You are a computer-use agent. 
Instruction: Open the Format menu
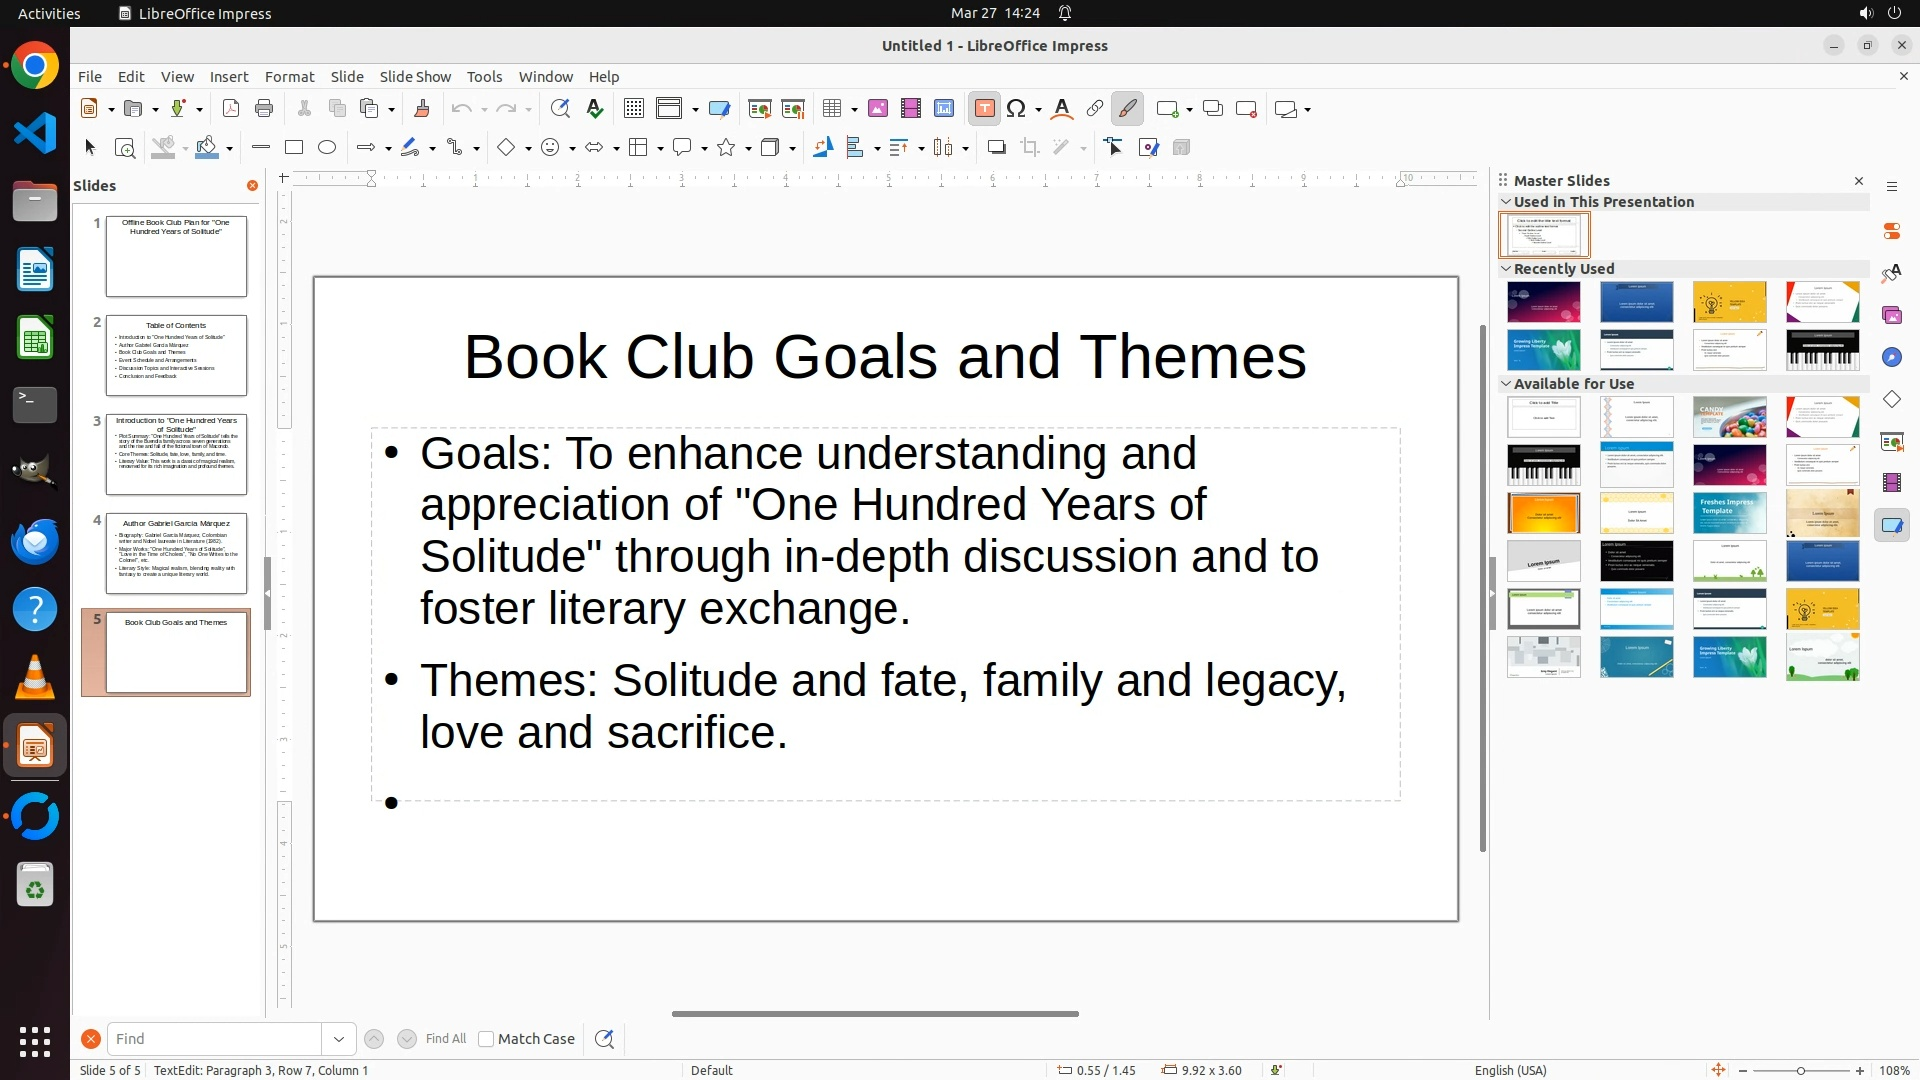pyautogui.click(x=289, y=77)
